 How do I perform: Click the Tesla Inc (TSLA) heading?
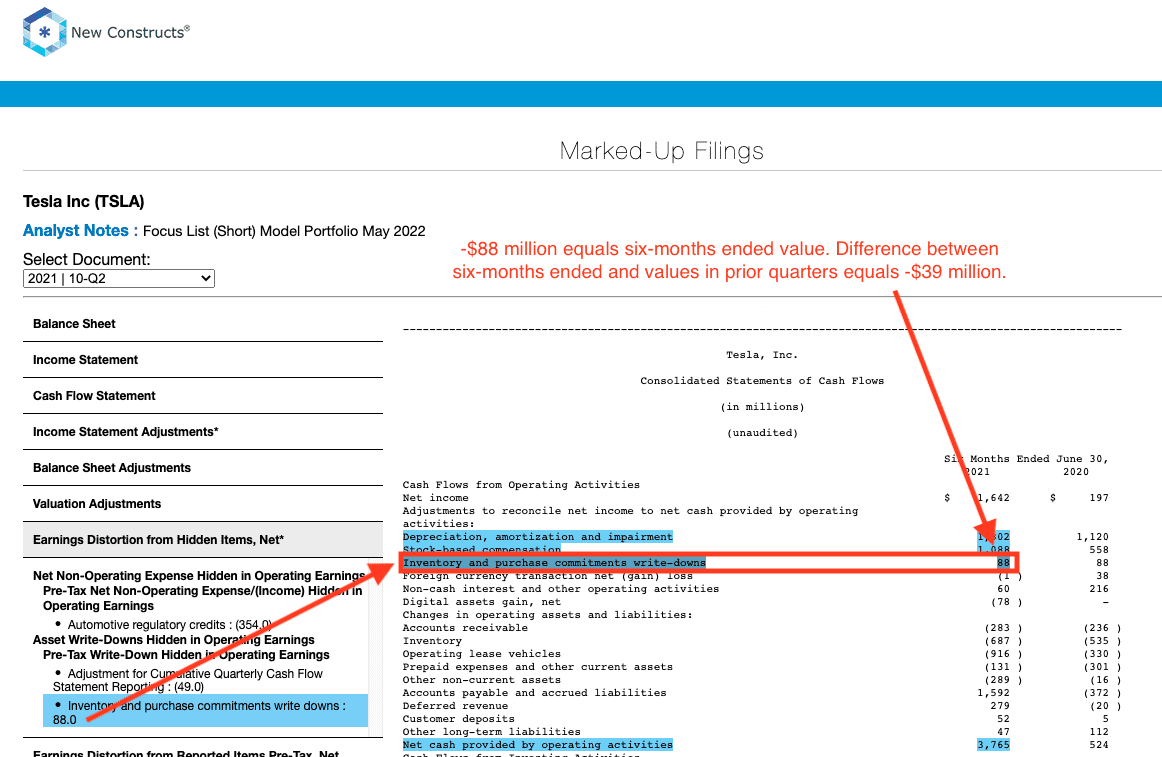tap(84, 202)
